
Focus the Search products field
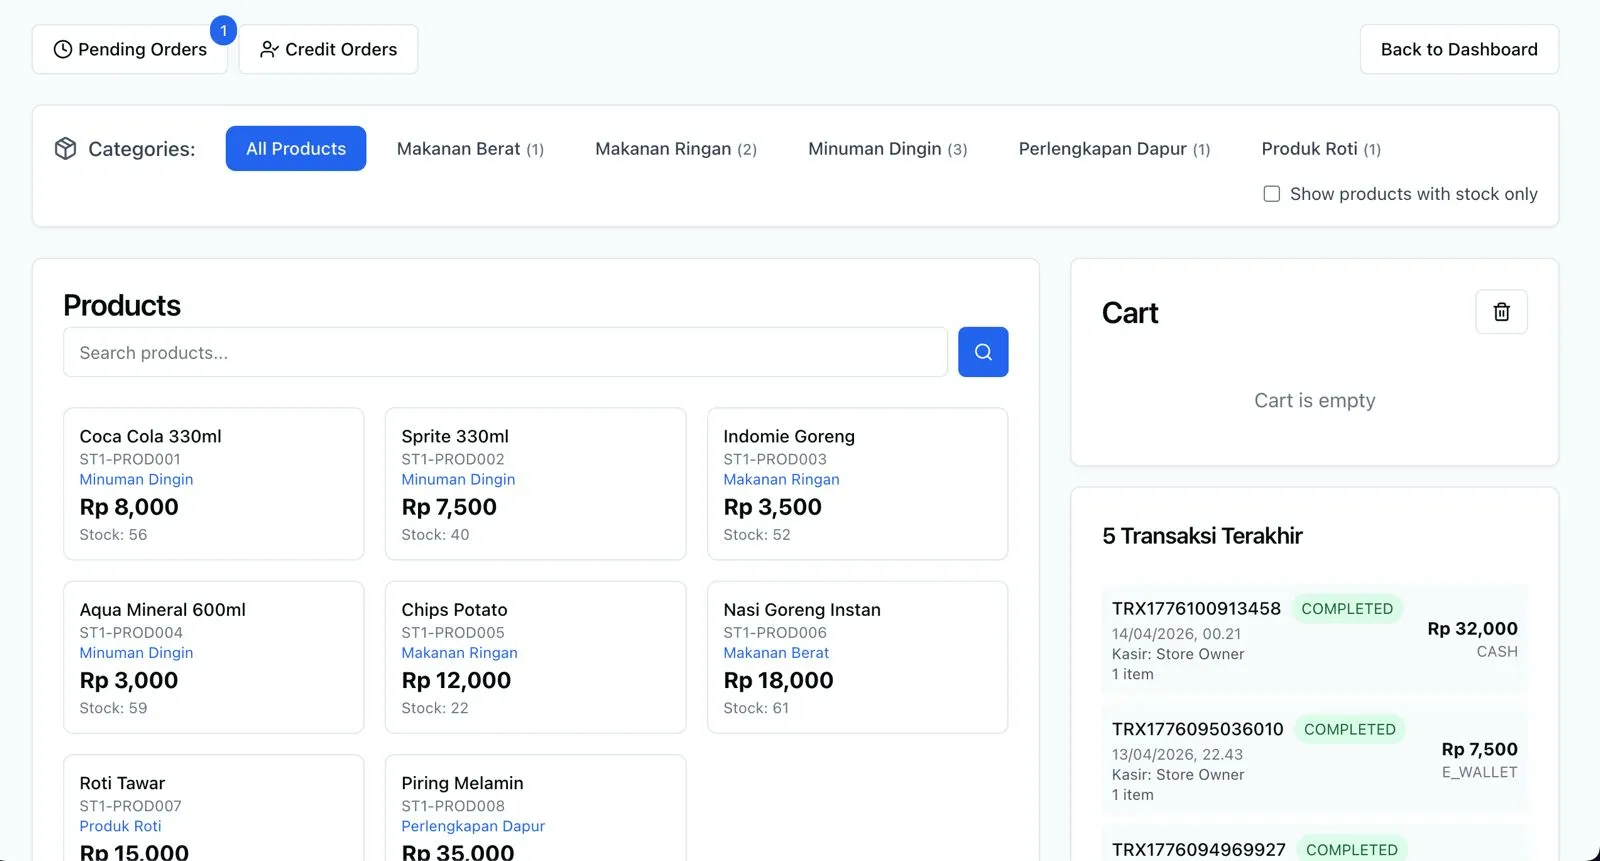click(x=505, y=353)
